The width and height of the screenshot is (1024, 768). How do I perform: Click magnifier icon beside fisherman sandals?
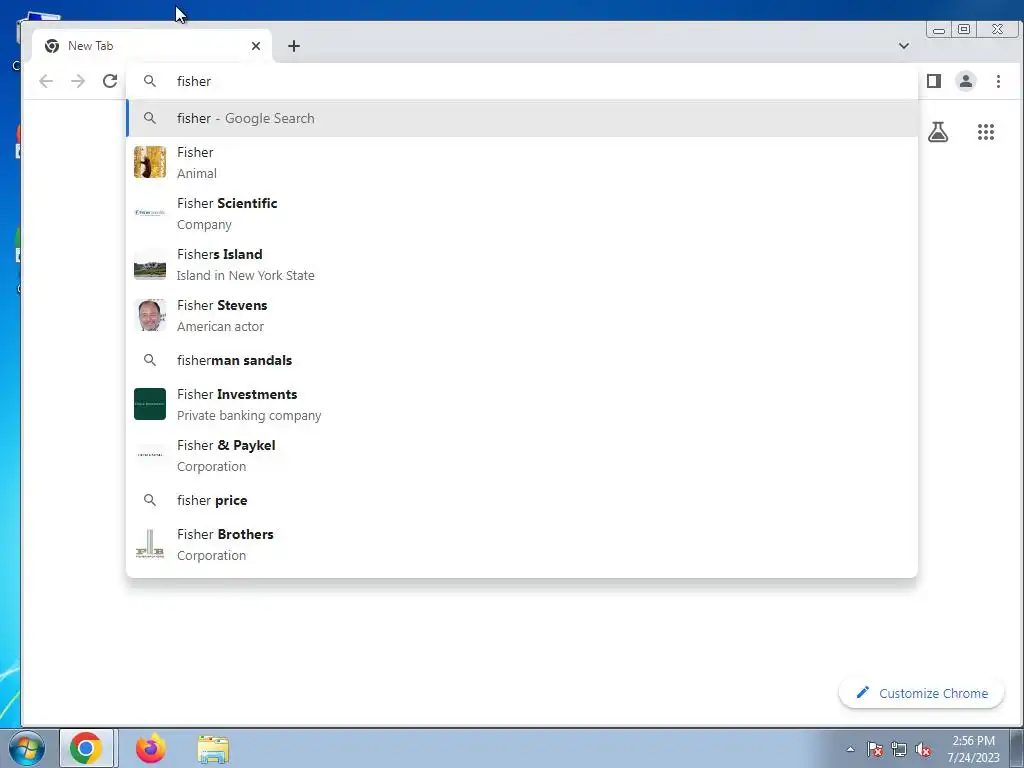coord(150,360)
